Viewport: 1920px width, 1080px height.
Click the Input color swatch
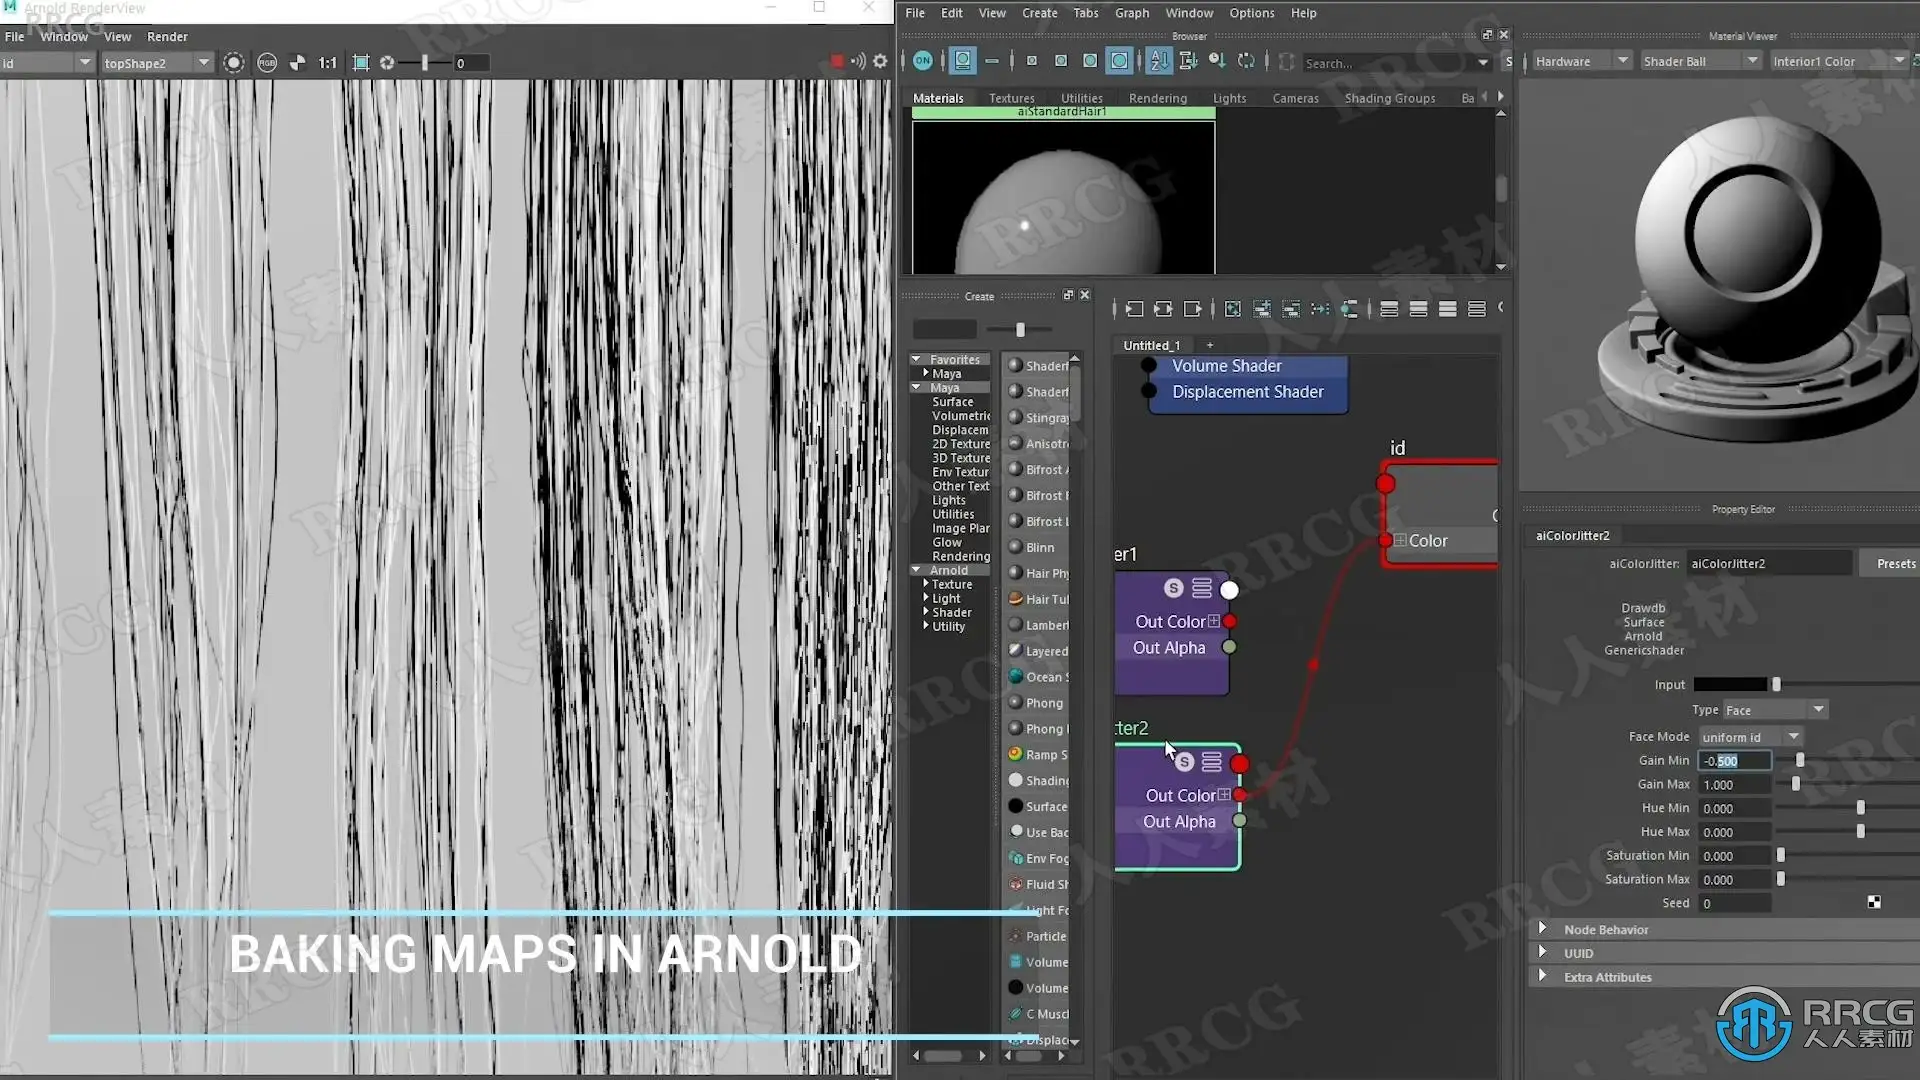[x=1730, y=685]
